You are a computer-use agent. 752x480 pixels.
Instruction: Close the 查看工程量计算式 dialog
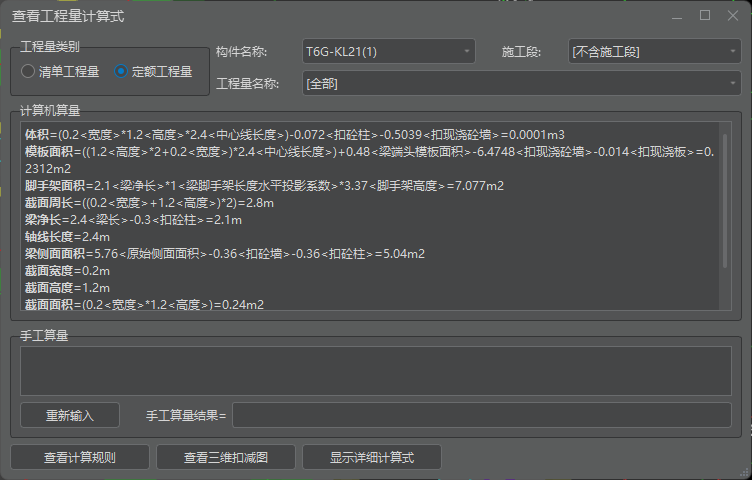click(733, 16)
